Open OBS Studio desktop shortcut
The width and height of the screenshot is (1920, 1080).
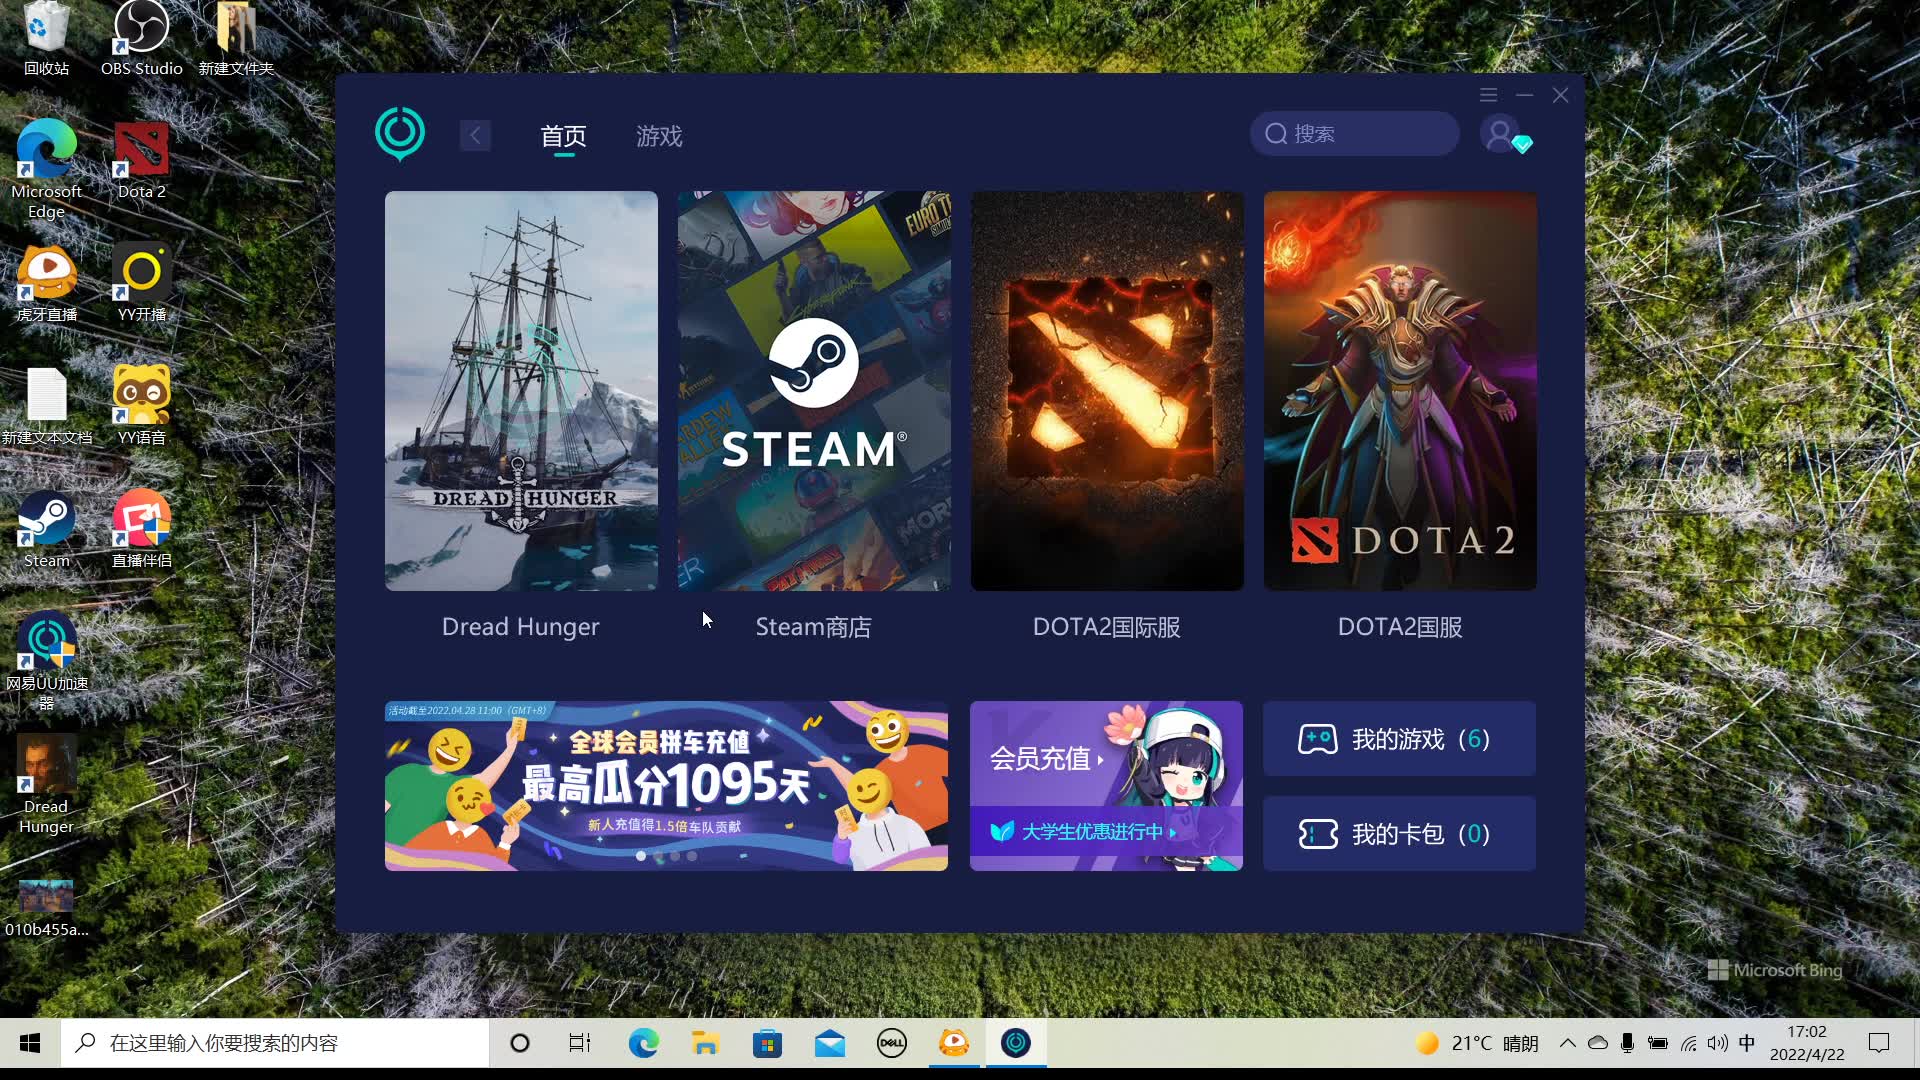click(x=141, y=39)
